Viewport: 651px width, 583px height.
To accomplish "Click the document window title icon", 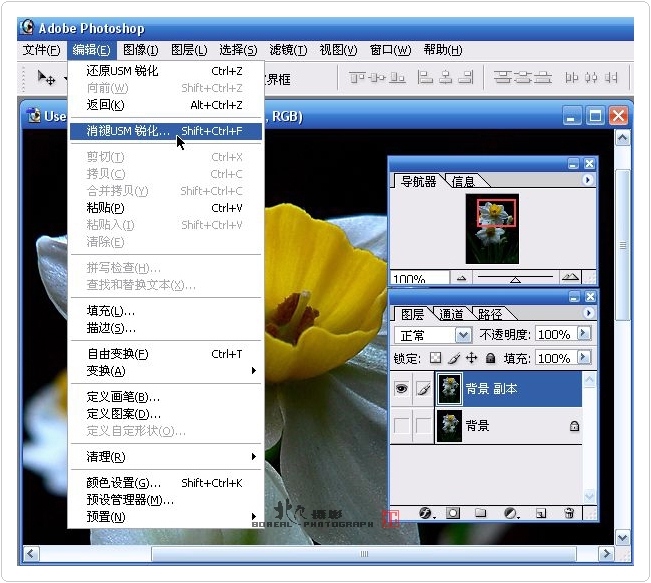I will pos(34,115).
